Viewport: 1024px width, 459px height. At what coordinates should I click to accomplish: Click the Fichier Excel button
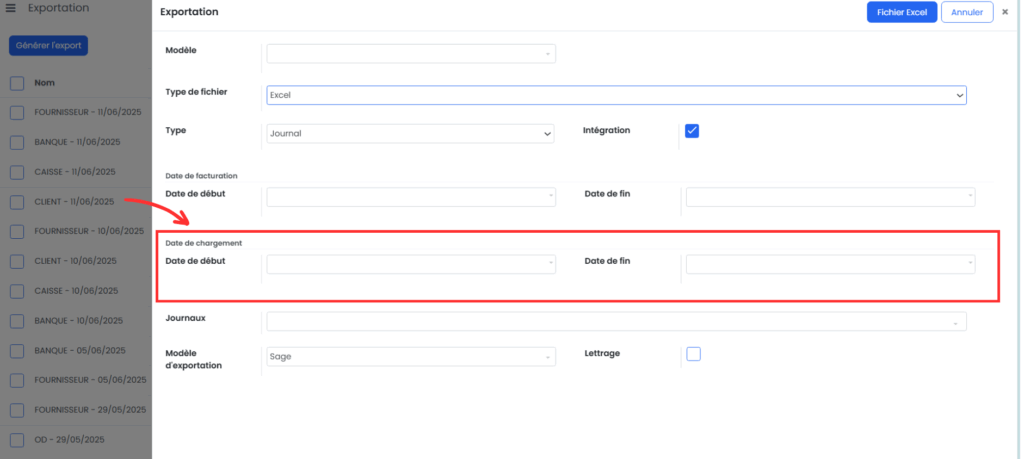pos(902,12)
